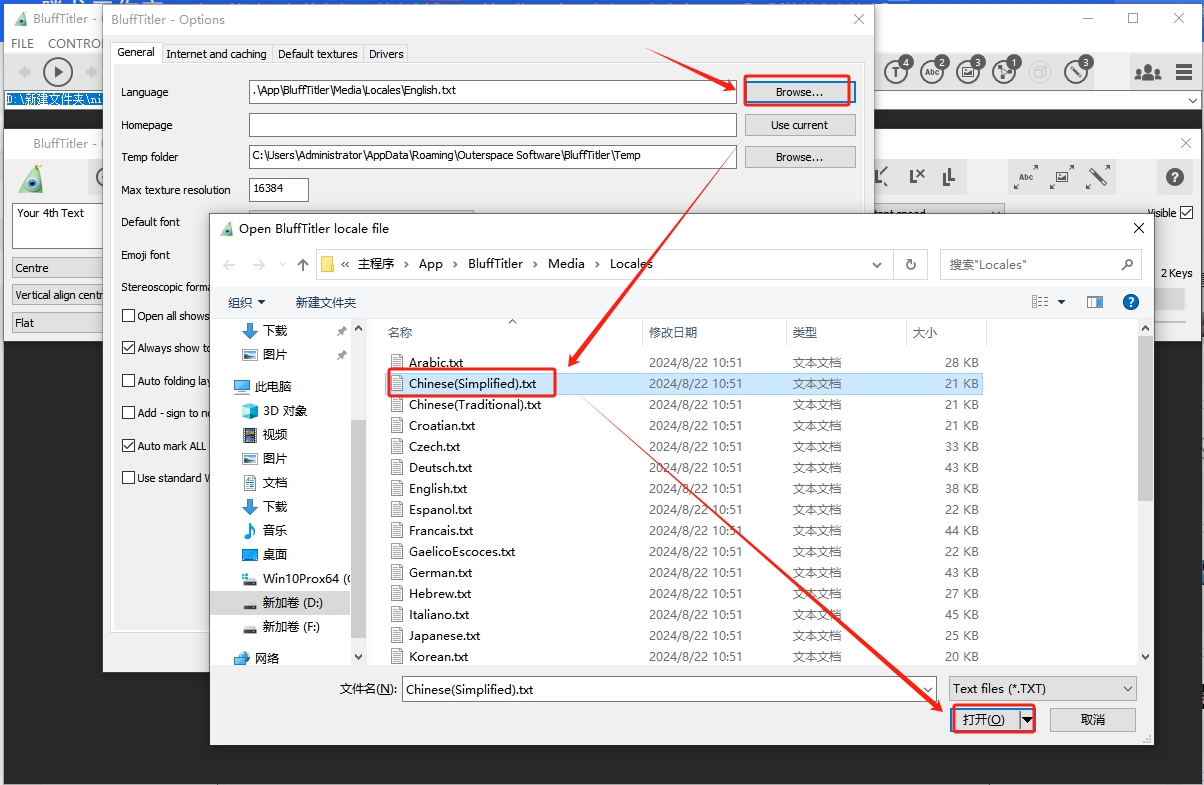This screenshot has width=1204, height=785.
Task: Open the hamburger menu icon in main toolbar
Action: coord(1185,72)
